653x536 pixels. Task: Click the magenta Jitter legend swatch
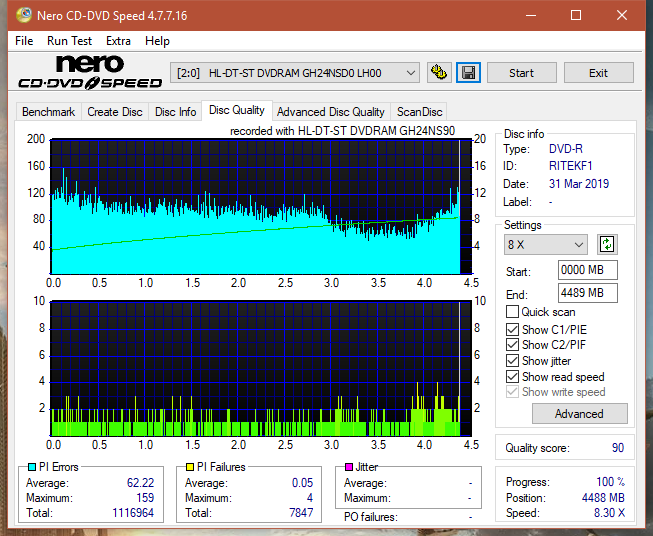(x=349, y=467)
